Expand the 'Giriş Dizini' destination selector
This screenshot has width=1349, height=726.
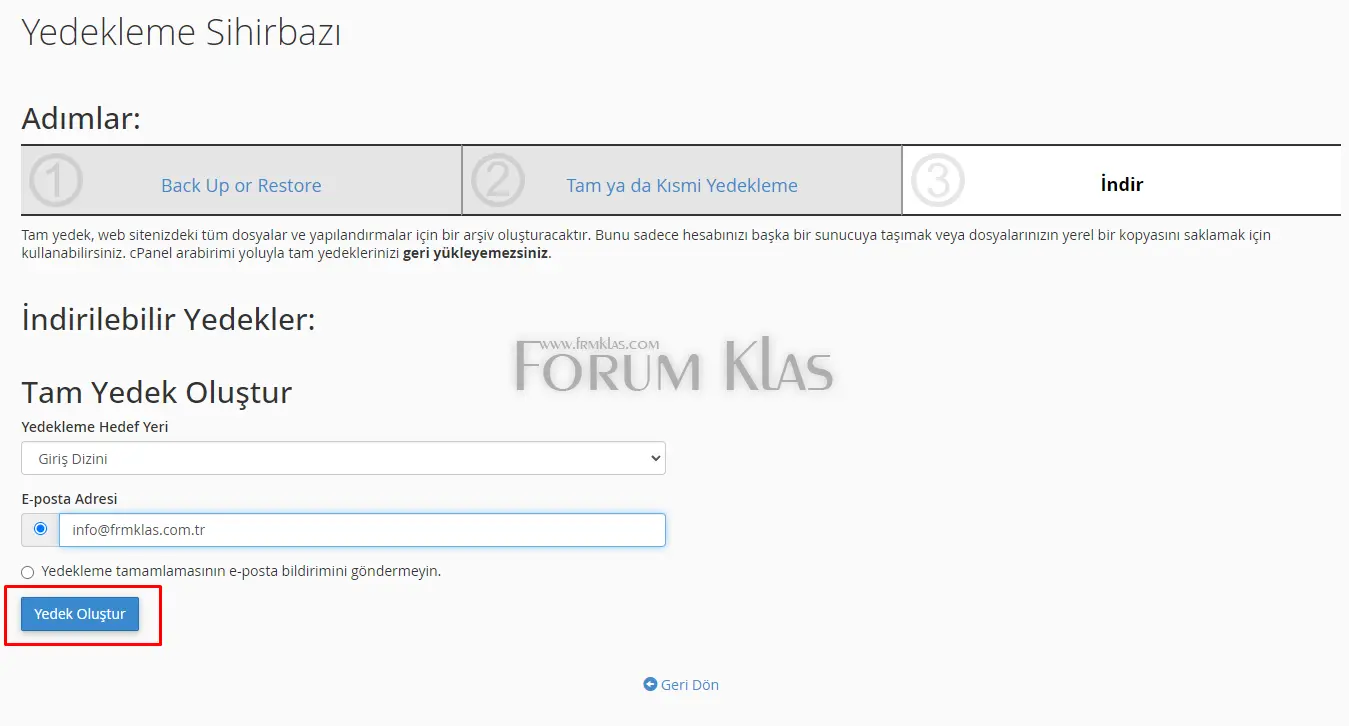(x=343, y=457)
